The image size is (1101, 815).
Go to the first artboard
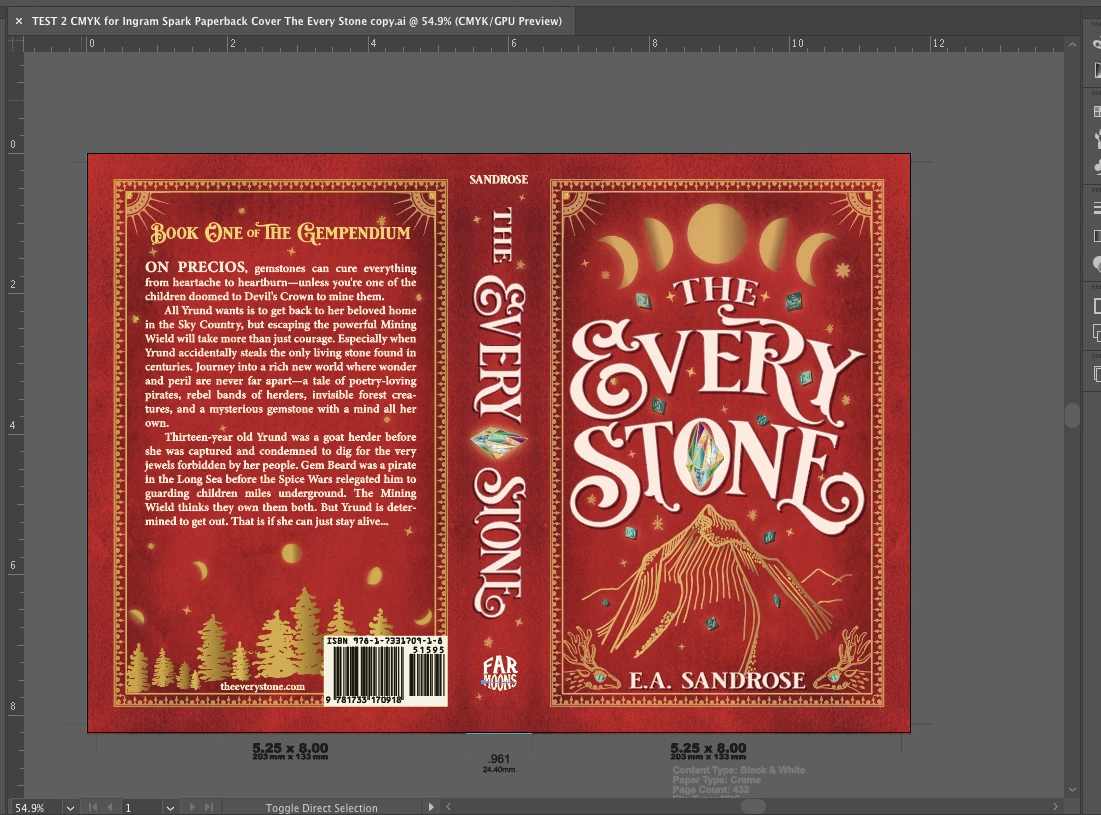tap(93, 807)
